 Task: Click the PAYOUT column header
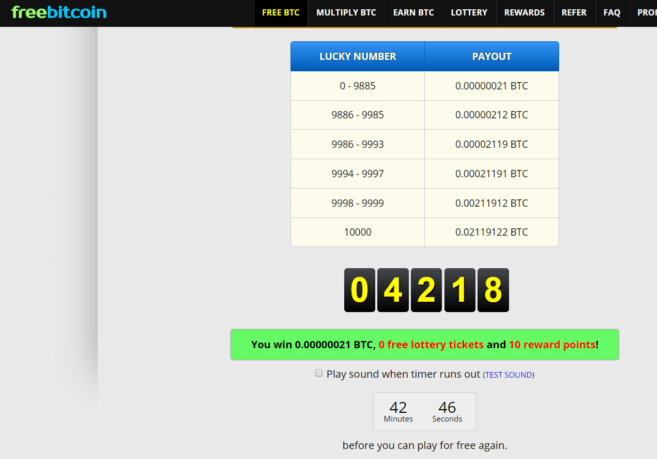pos(491,56)
